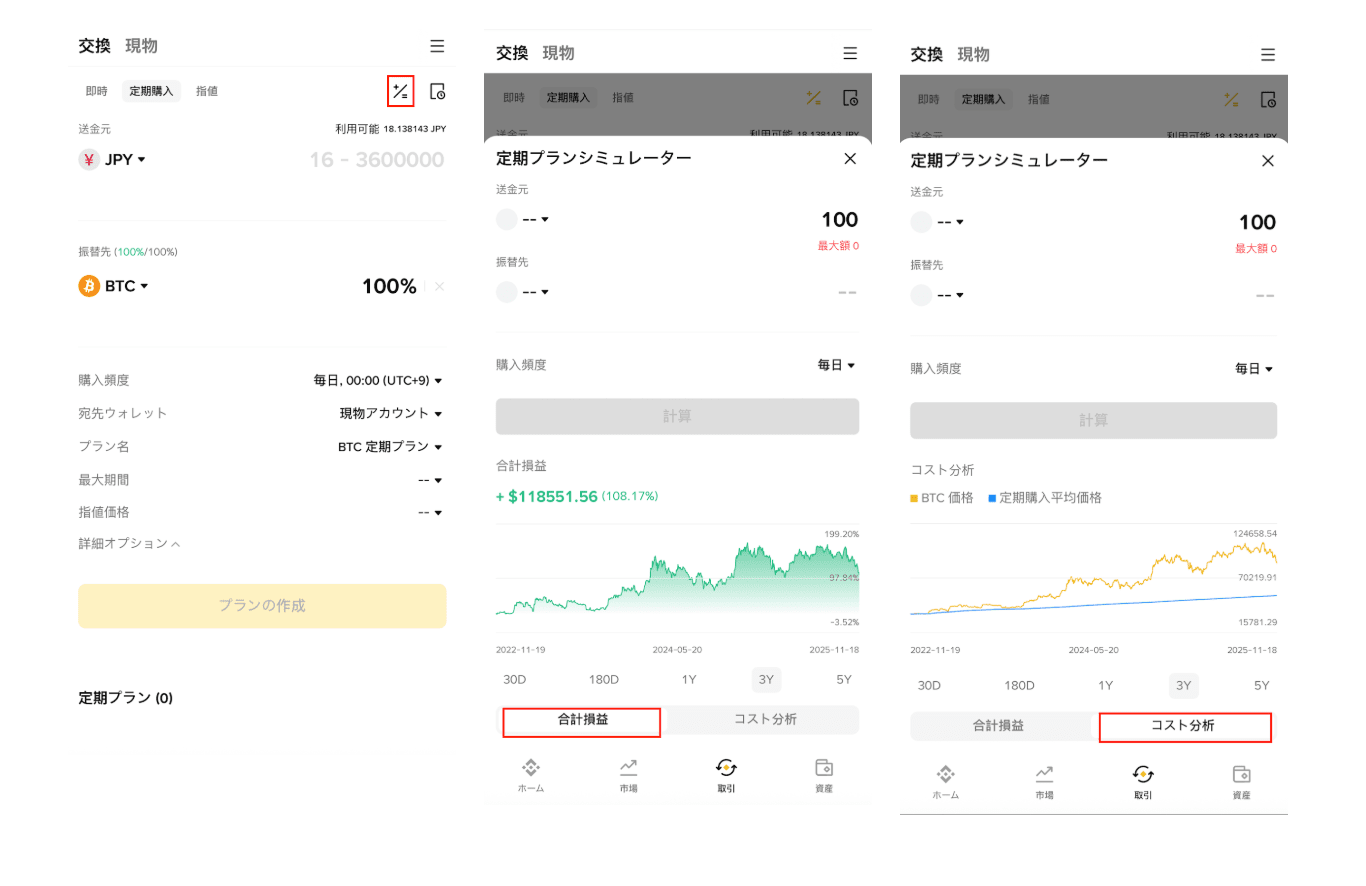Image resolution: width=1366 pixels, height=886 pixels.
Task: Click 計算 button in right simulator
Action: [1093, 420]
